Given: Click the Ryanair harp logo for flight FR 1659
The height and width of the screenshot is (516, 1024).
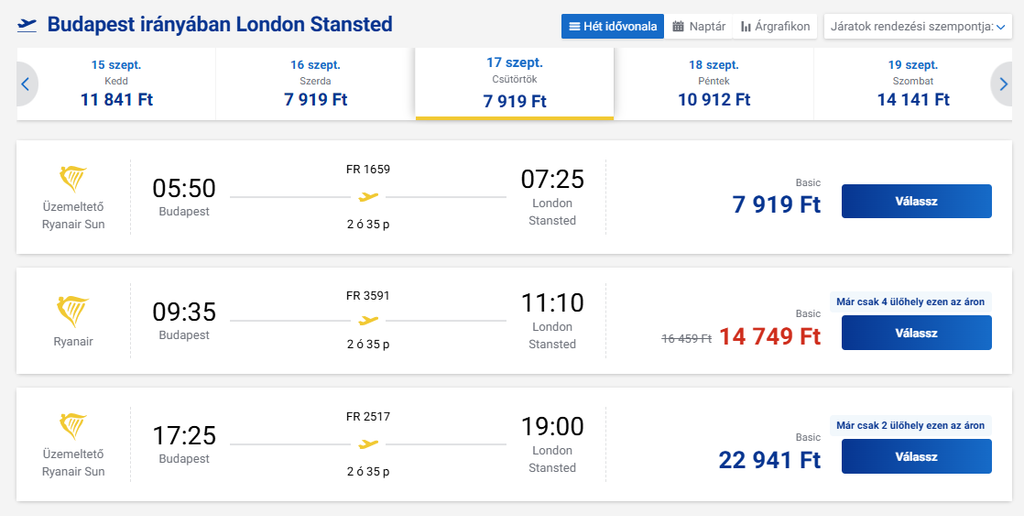Looking at the screenshot, I should click(x=73, y=180).
